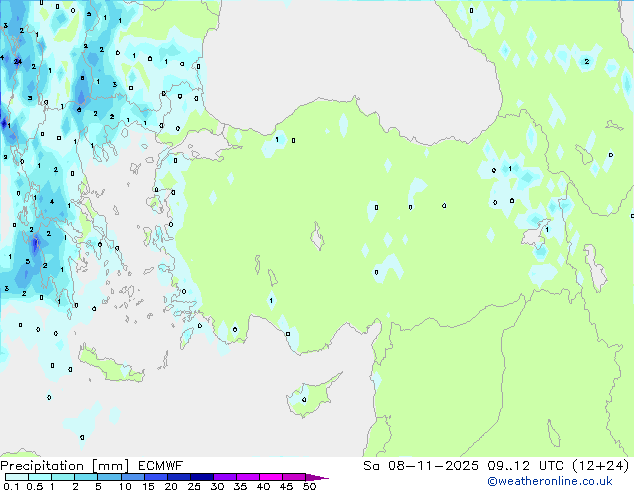Click the '24' precipitation value on the map

(18, 62)
